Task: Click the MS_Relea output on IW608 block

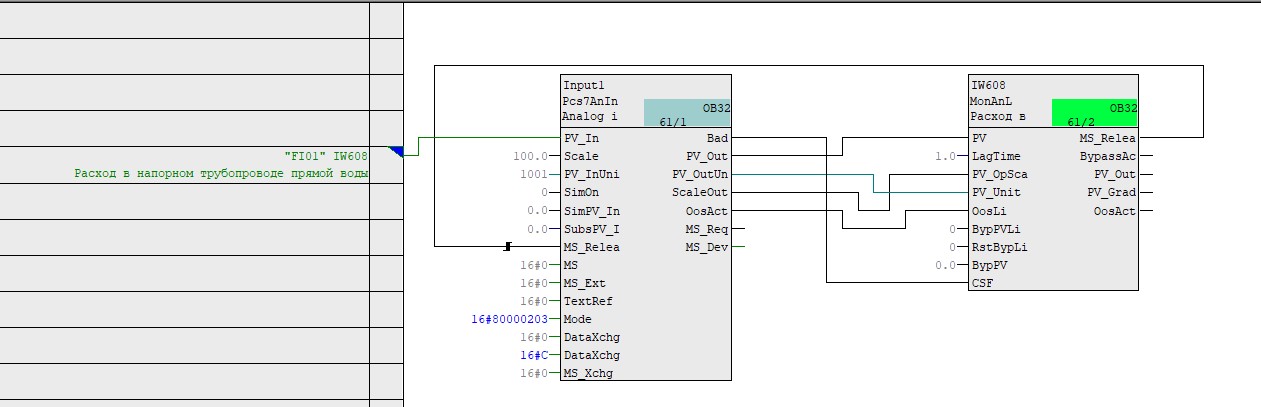Action: (x=1107, y=138)
